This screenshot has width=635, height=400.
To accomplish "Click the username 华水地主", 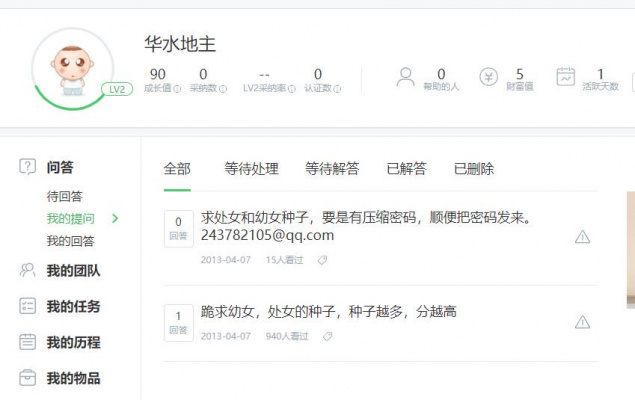I will (x=180, y=44).
